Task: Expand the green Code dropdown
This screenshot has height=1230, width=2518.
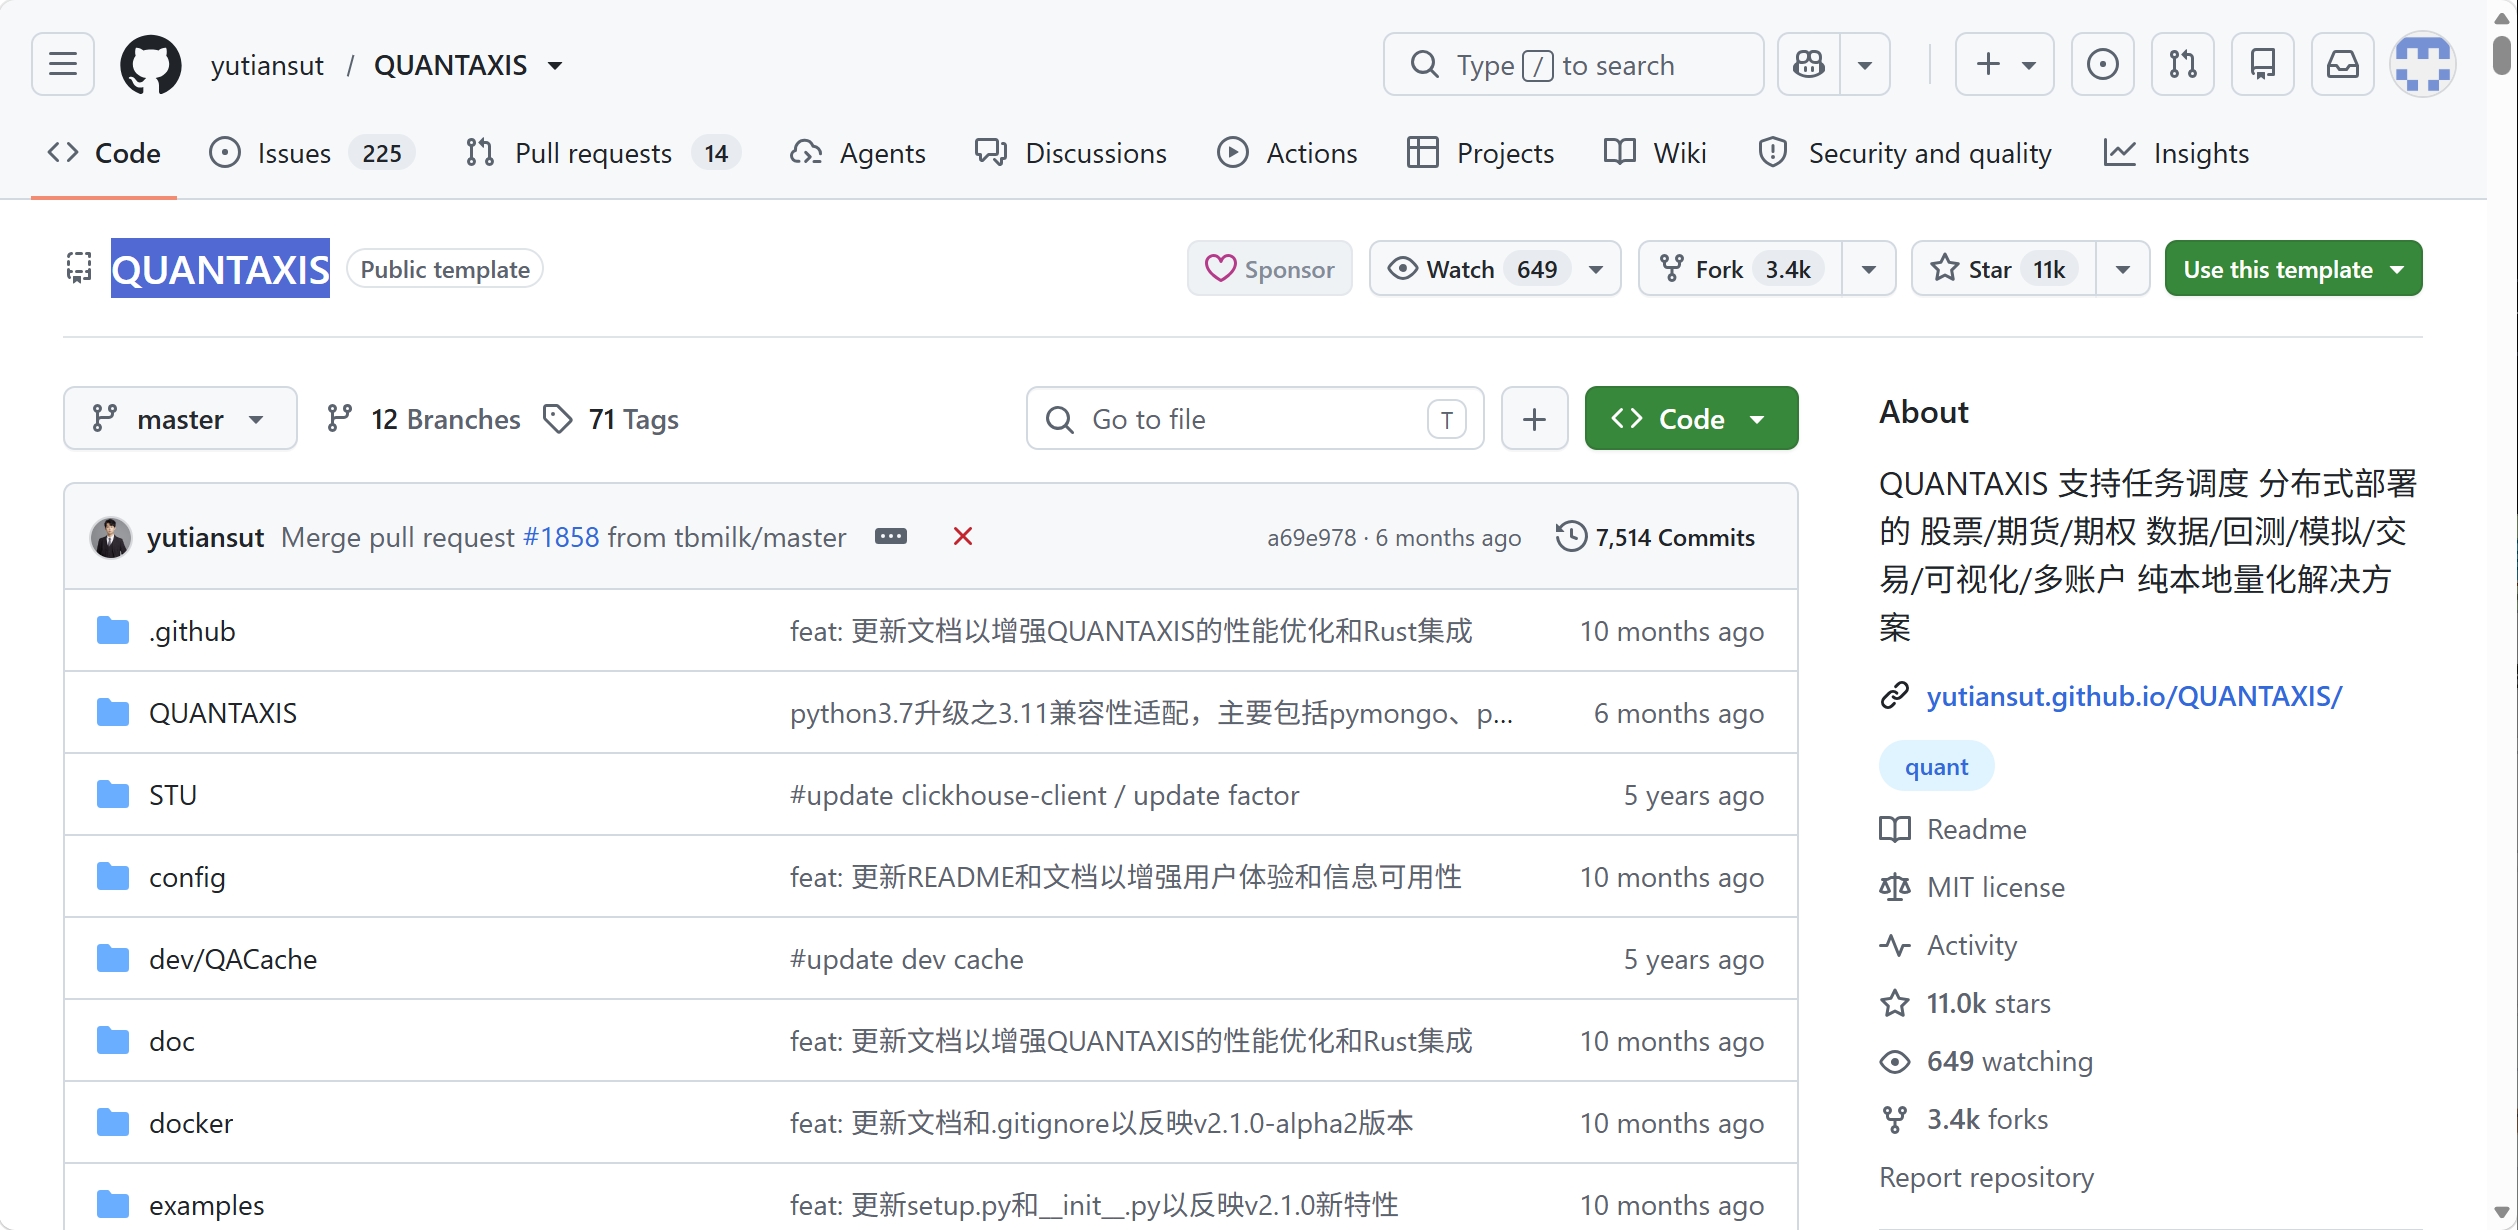Action: (x=1691, y=419)
